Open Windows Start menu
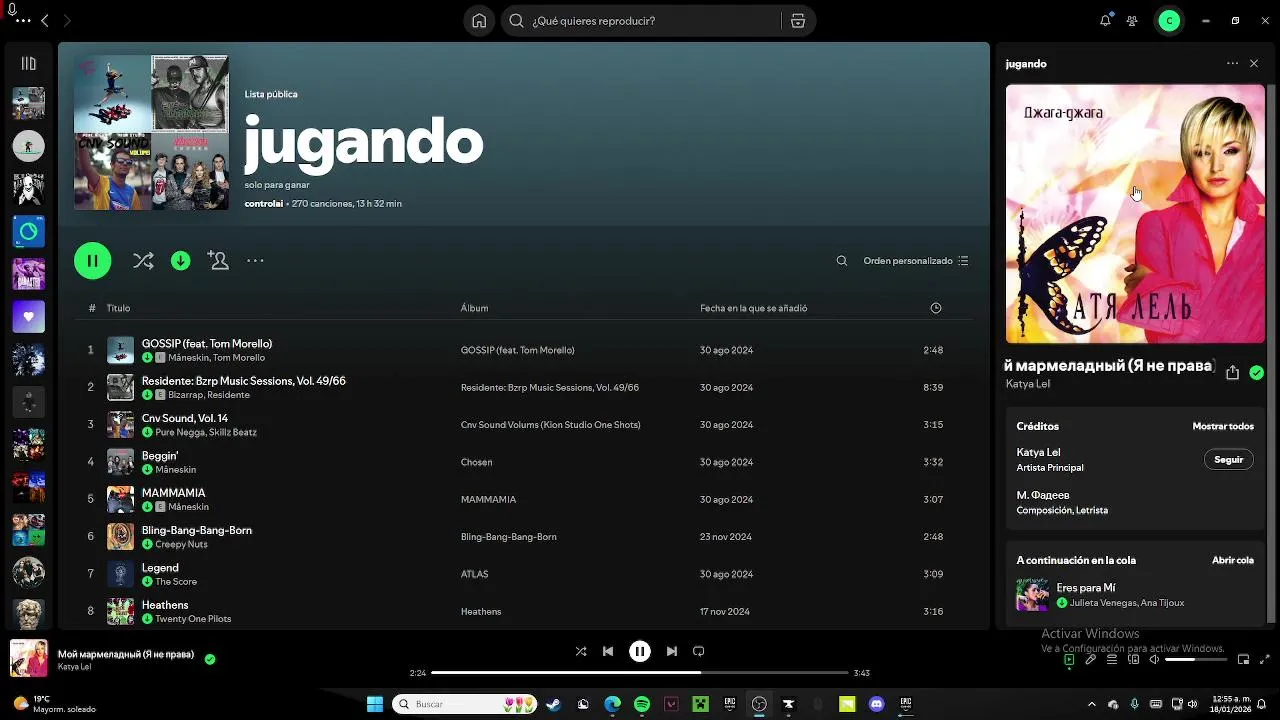This screenshot has width=1280, height=720. [x=375, y=704]
